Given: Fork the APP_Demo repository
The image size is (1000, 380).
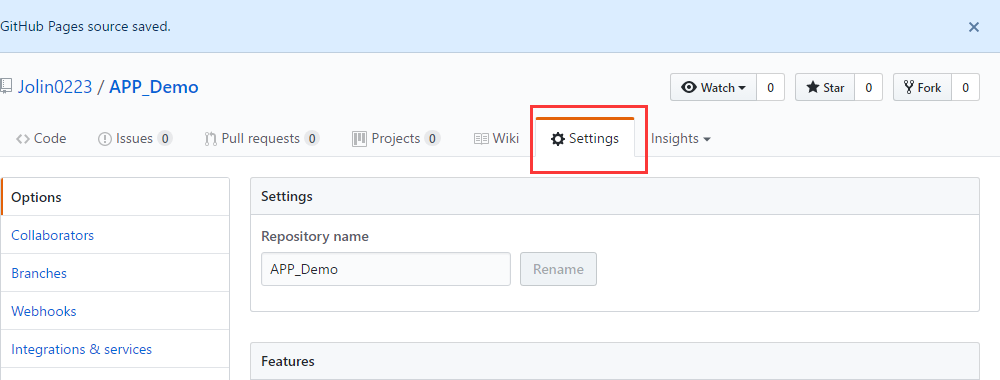Looking at the screenshot, I should point(922,87).
